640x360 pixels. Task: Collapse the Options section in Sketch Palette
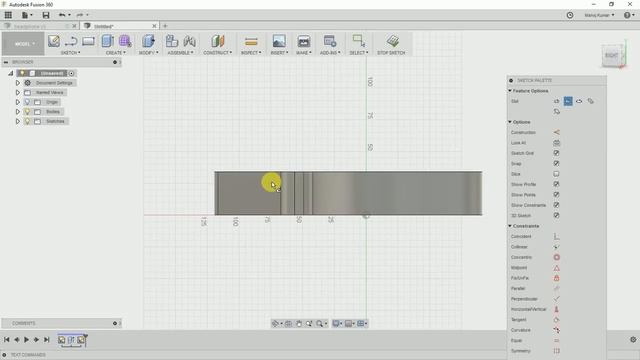[x=510, y=122]
